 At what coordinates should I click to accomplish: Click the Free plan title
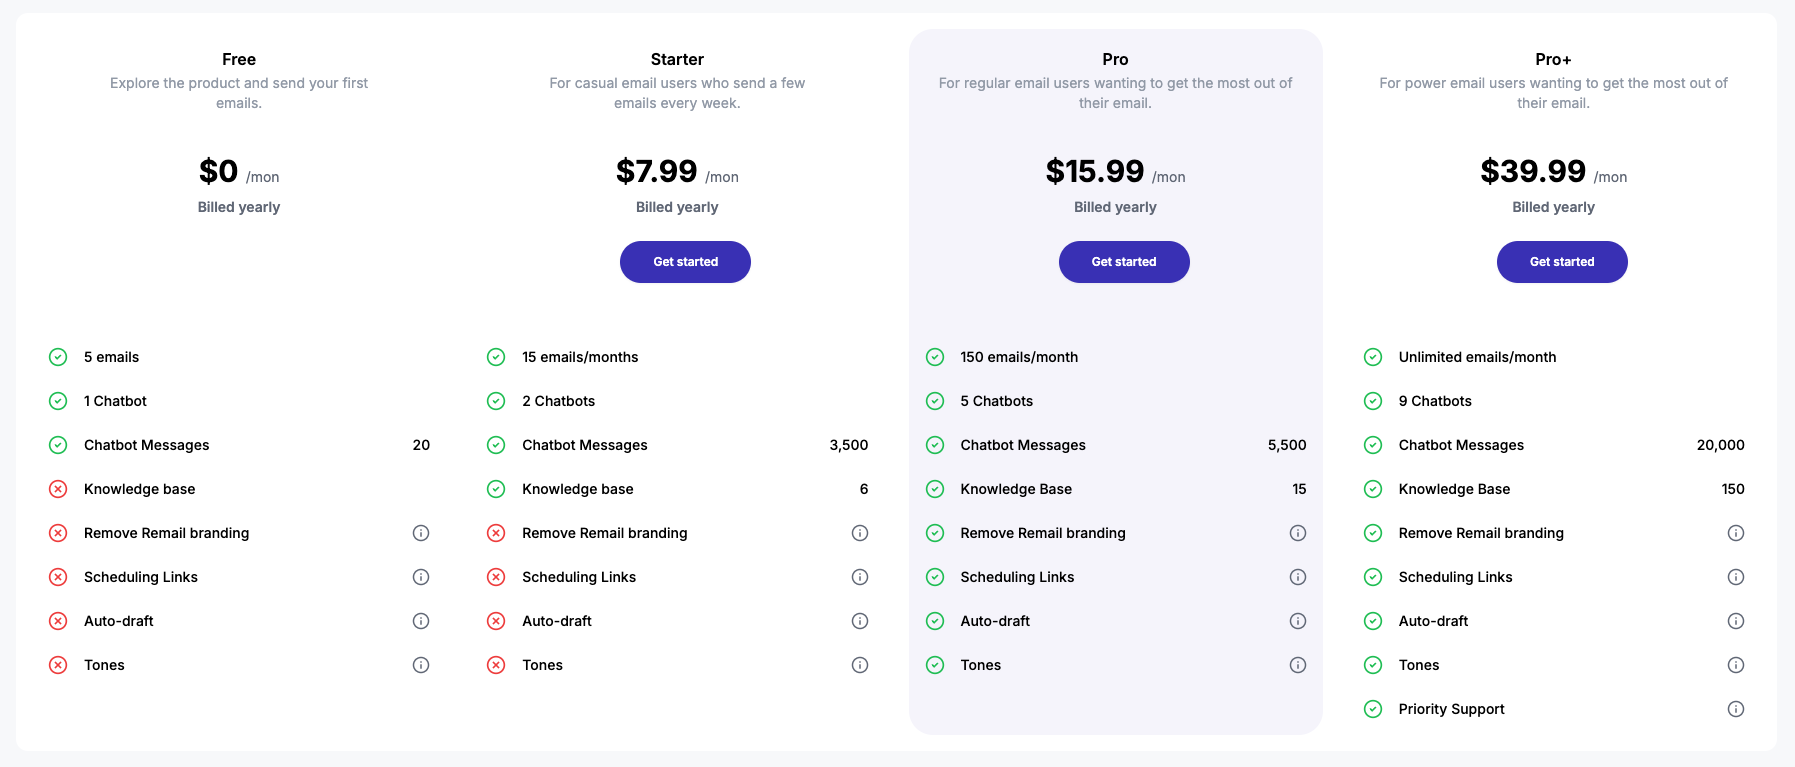click(x=239, y=59)
